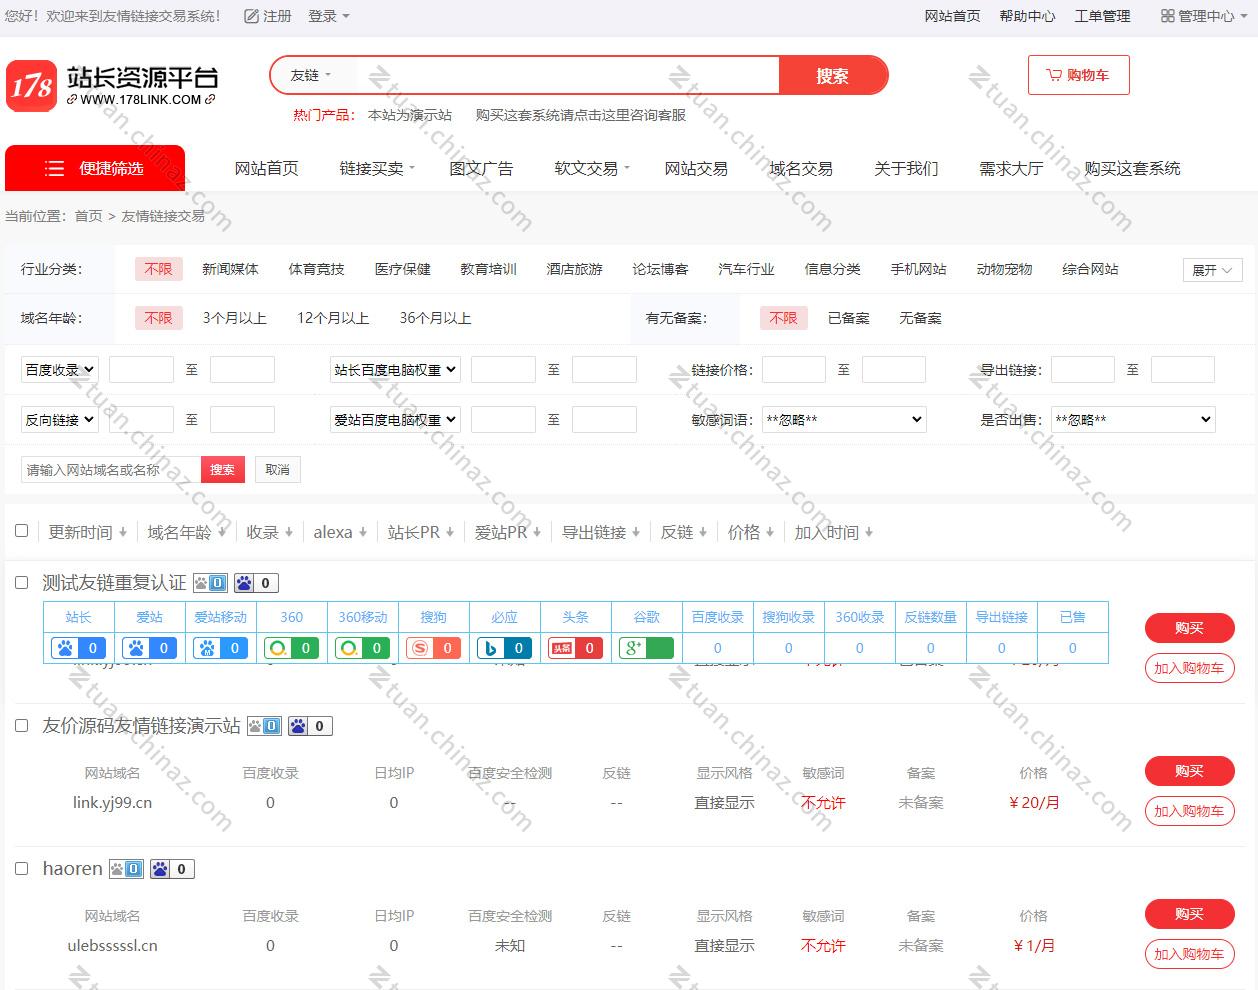This screenshot has height=990, width=1258.
Task: Sort list by alexa
Action: click(340, 532)
